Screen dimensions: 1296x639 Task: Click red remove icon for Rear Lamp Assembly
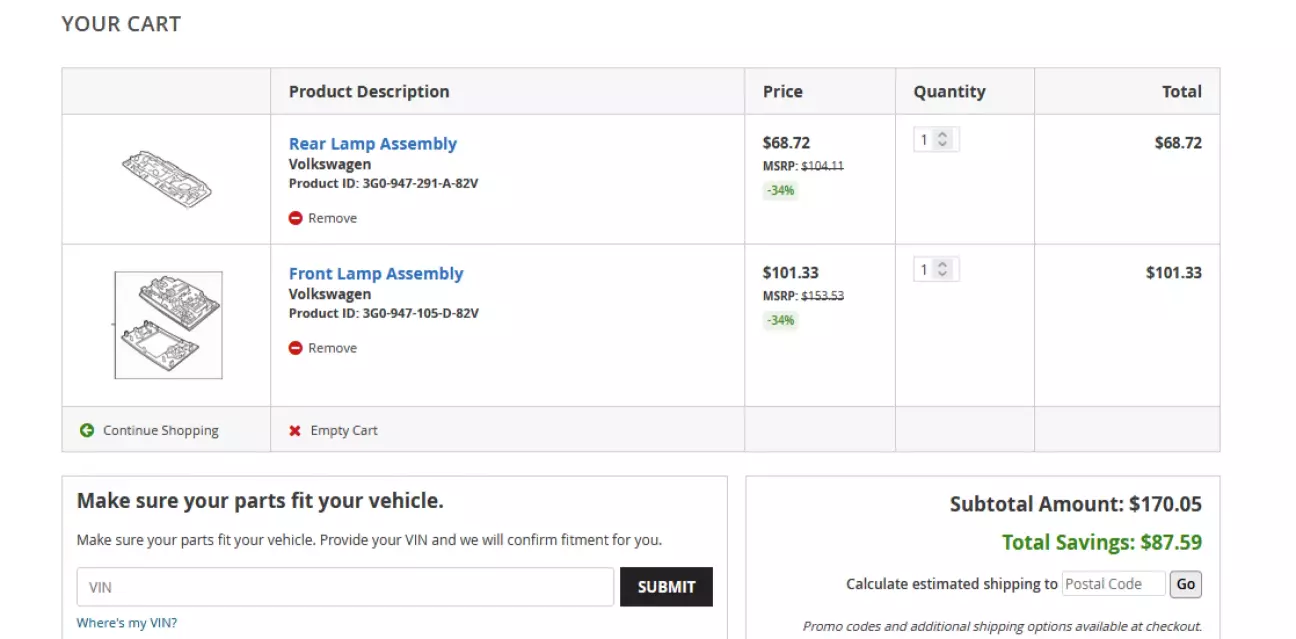pos(295,218)
